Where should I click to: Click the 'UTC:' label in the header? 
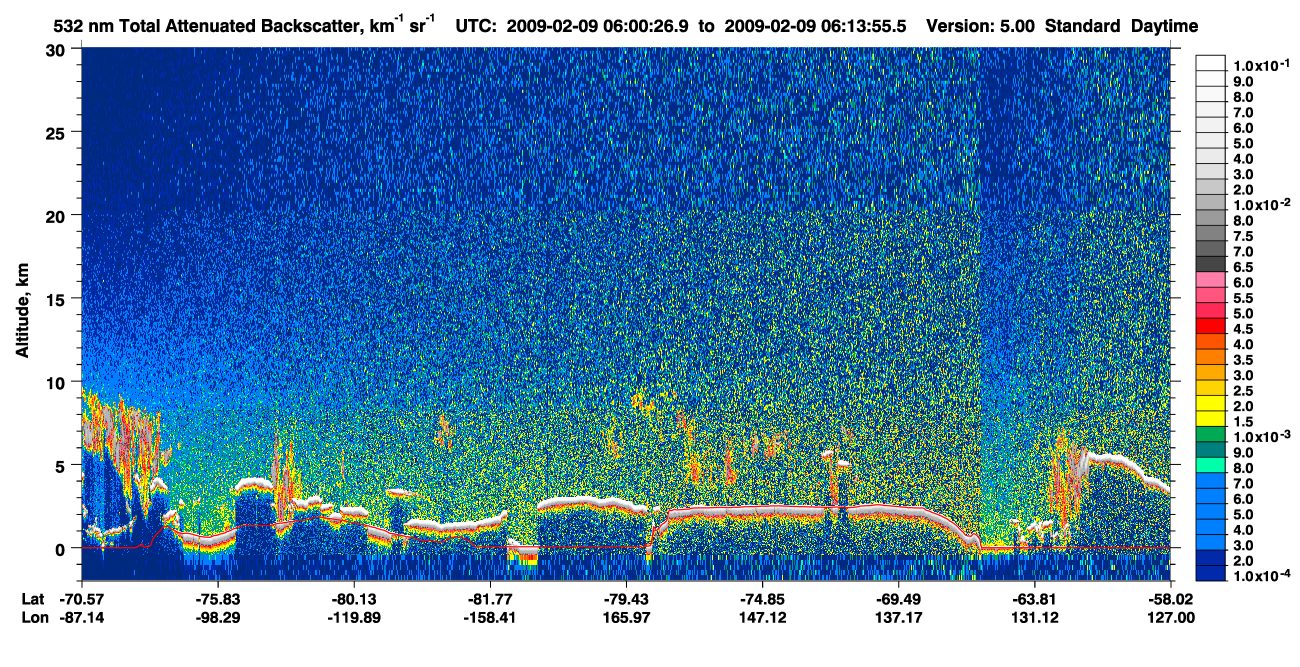tap(475, 27)
